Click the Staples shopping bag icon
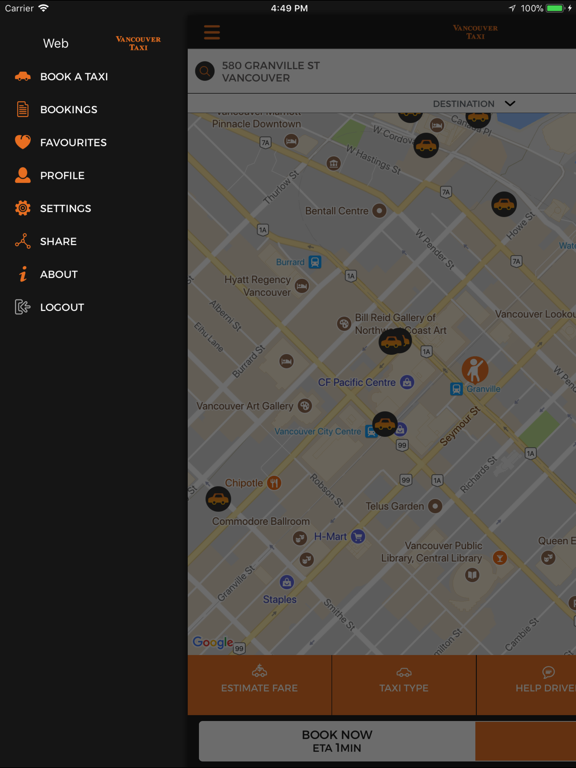Screen dimensions: 576x768 (x=287, y=582)
